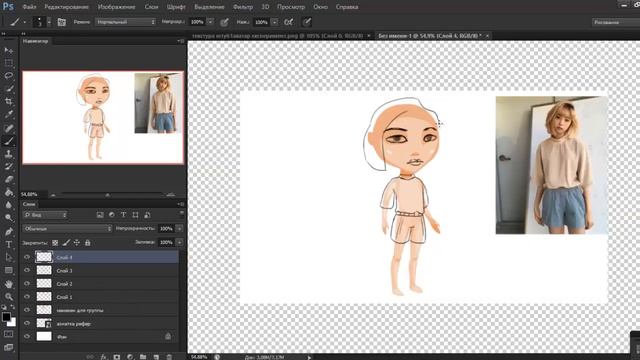Screen dimensions: 640x360
Task: Open the Окно menu
Action: point(320,7)
